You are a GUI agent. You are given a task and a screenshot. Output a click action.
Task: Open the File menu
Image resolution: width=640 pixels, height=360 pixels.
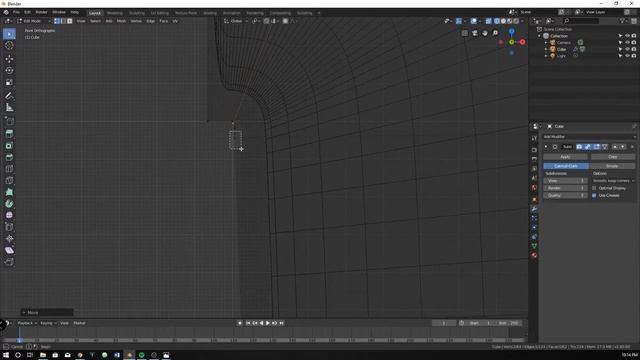tap(16, 13)
